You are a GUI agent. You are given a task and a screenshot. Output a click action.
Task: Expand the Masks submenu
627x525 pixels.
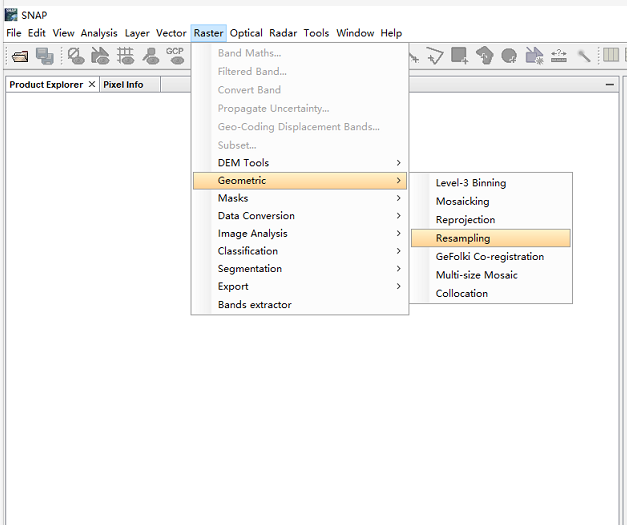coord(300,198)
